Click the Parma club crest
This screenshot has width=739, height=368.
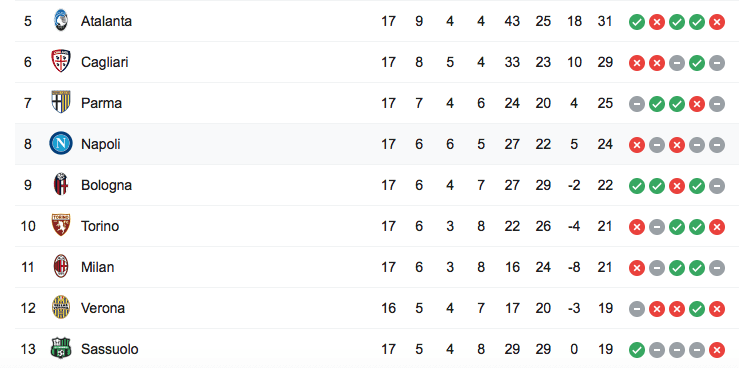[x=61, y=103]
